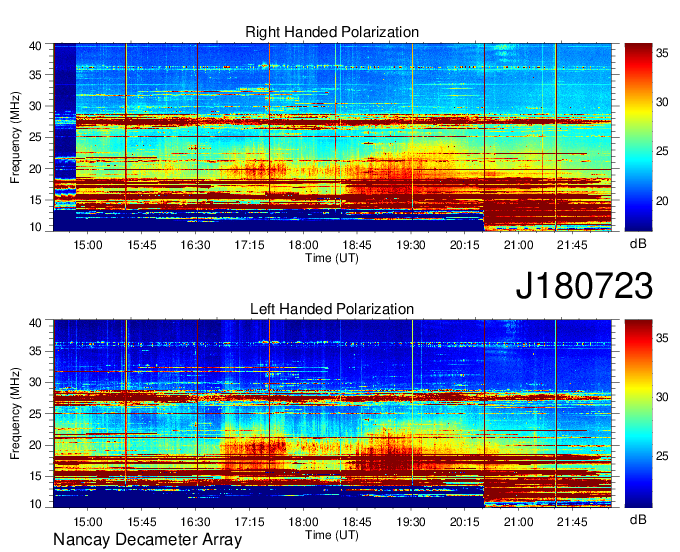Click the 18:00 time tick of the left-handed plot
Image resolution: width=680 pixels, height=552 pixels.
tap(303, 521)
